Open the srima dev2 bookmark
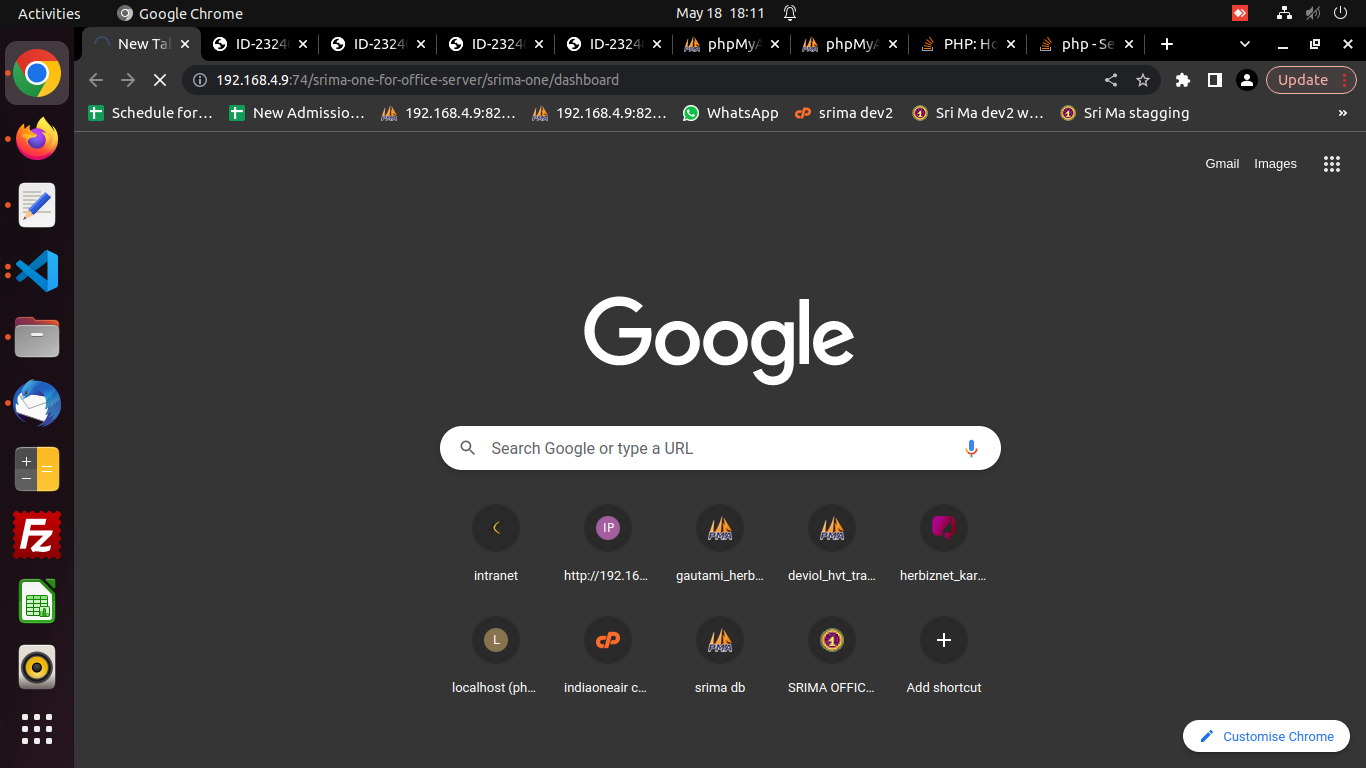 (843, 113)
